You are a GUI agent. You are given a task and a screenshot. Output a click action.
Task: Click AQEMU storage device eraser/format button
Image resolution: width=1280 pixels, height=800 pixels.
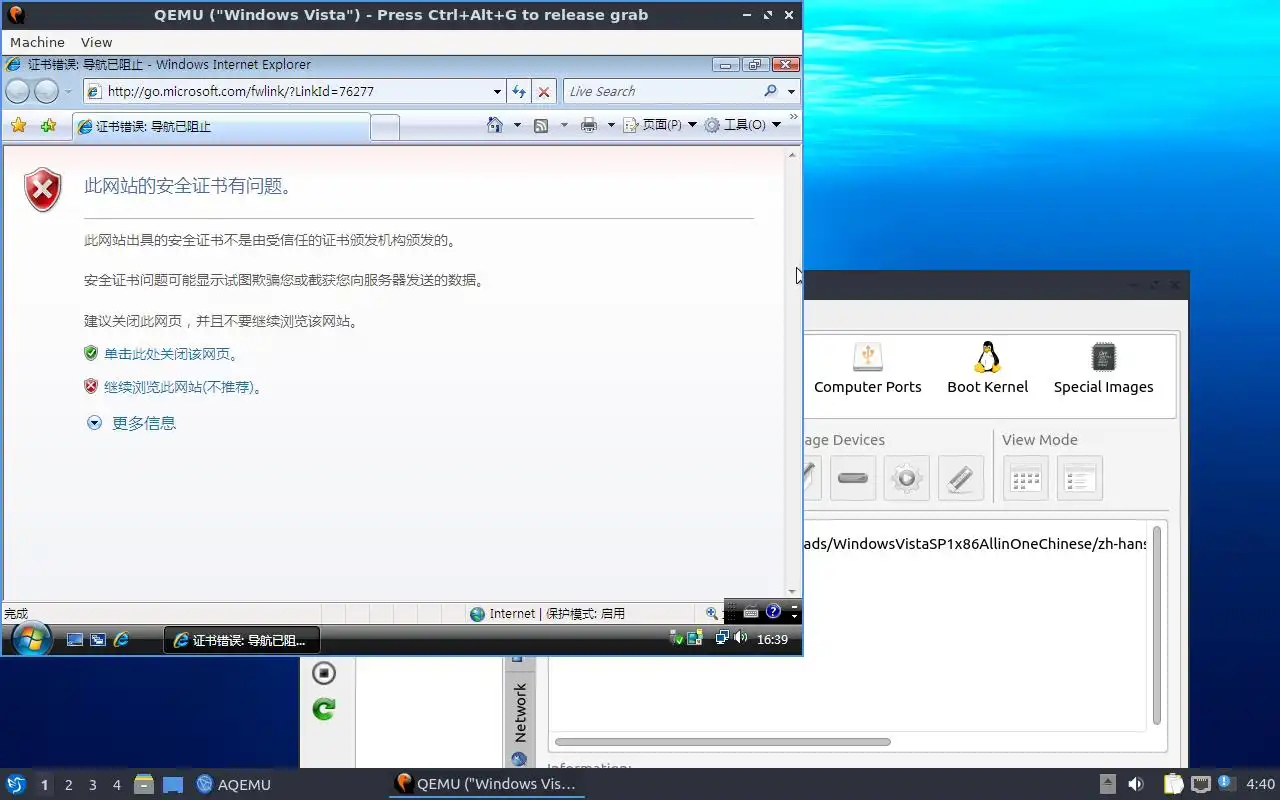tap(961, 478)
